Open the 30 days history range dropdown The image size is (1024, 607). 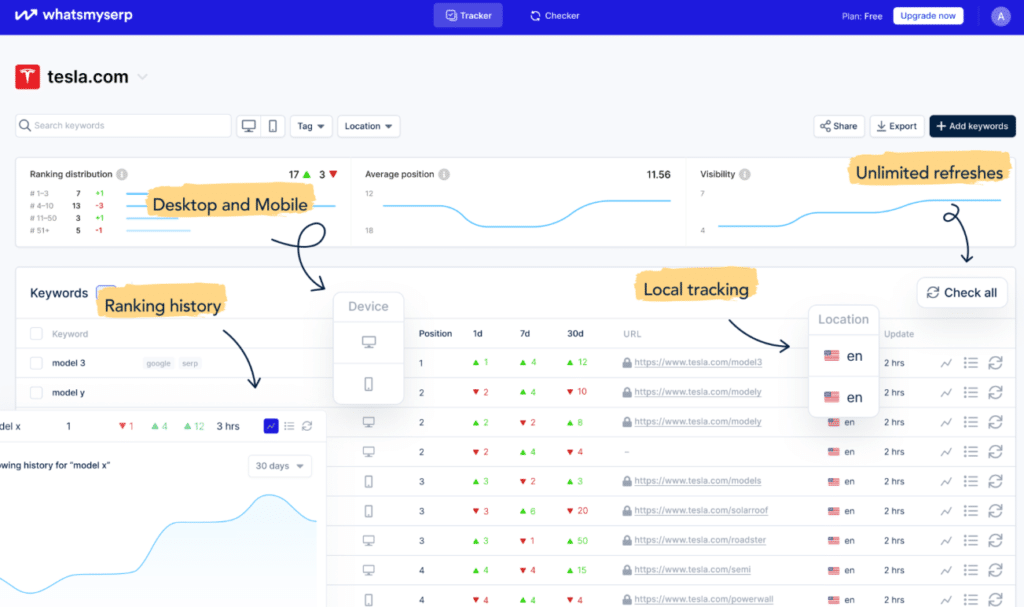point(280,466)
